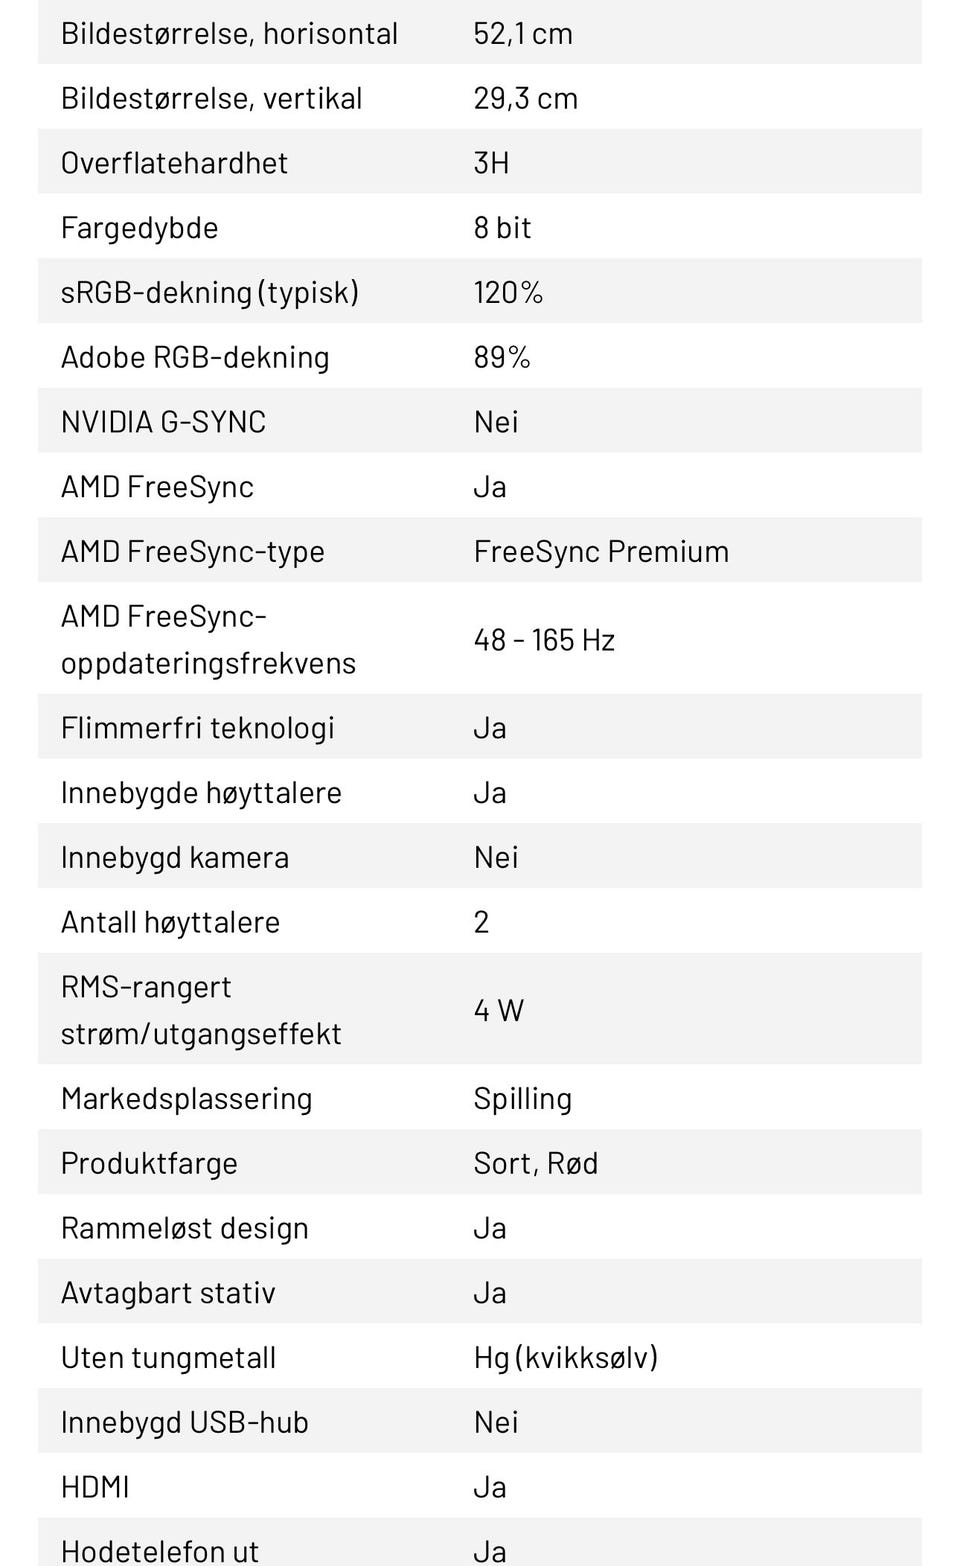
Task: Tap the 'Spilling' market positioning value
Action: (522, 1098)
